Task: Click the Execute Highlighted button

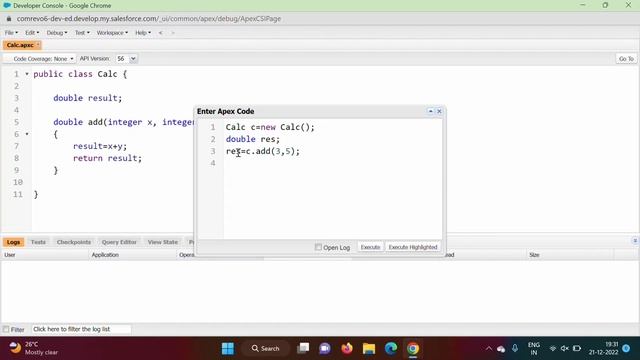Action: pyautogui.click(x=413, y=247)
